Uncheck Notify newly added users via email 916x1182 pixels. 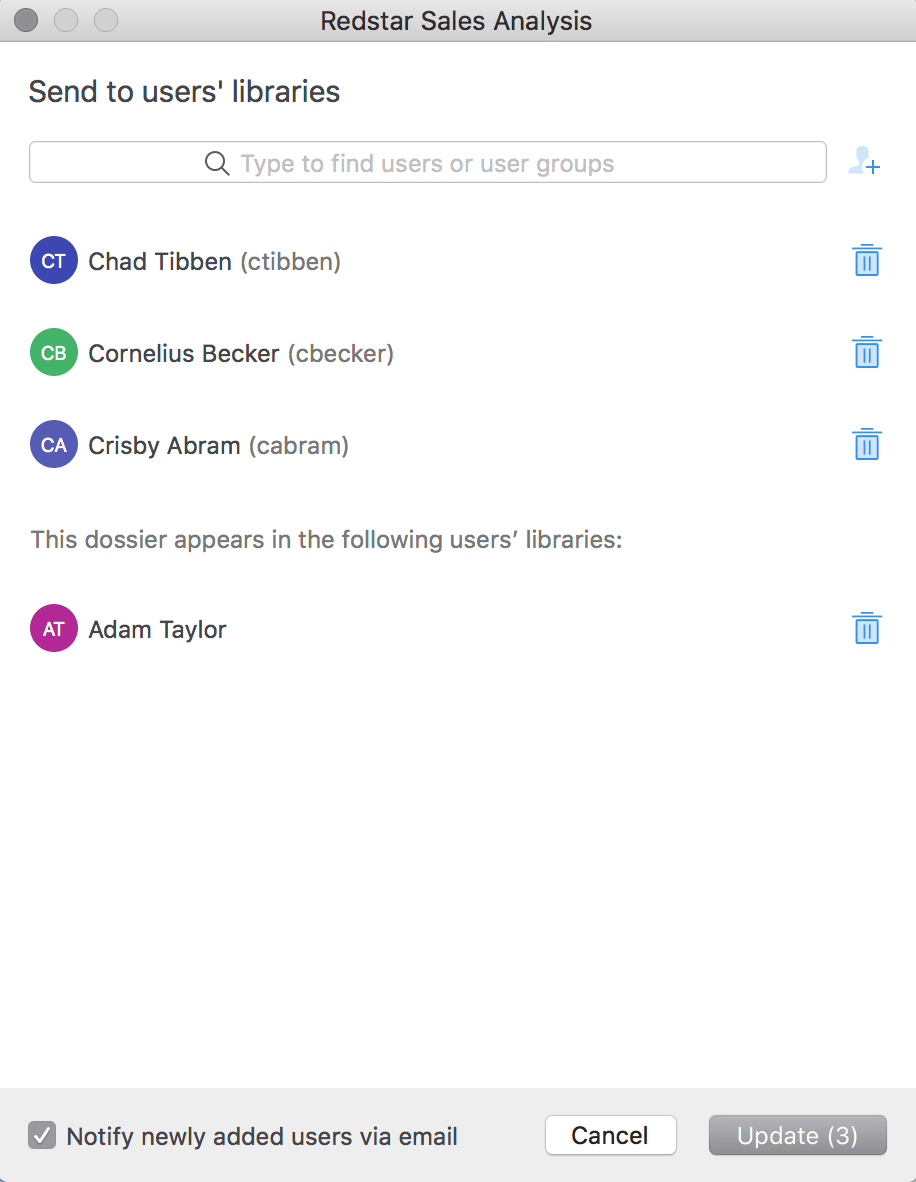pyautogui.click(x=42, y=1135)
